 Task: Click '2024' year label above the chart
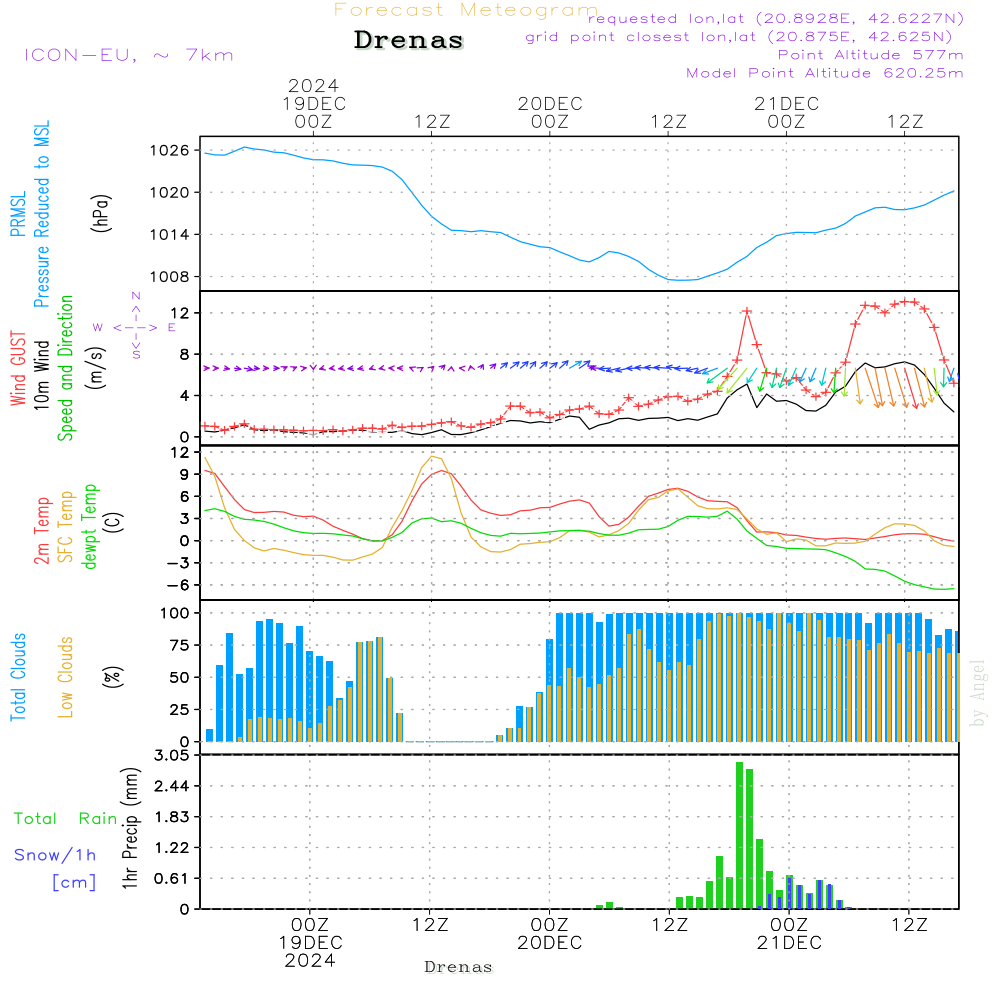[313, 85]
